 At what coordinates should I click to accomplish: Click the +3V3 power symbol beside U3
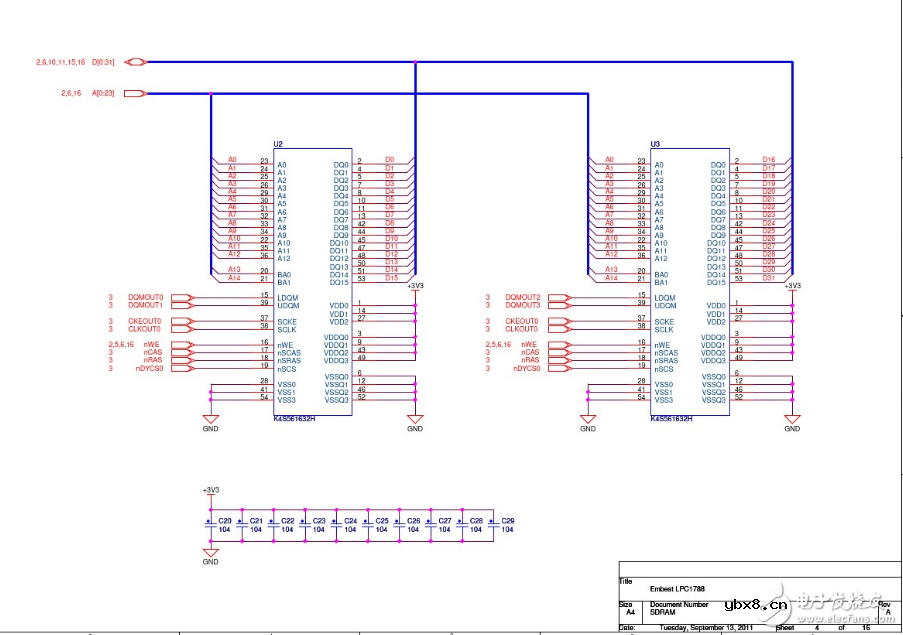click(792, 286)
